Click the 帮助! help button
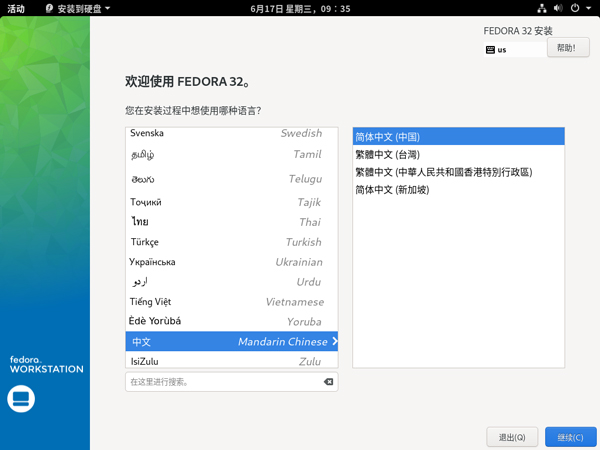Viewport: 600px width, 450px height. [x=566, y=48]
